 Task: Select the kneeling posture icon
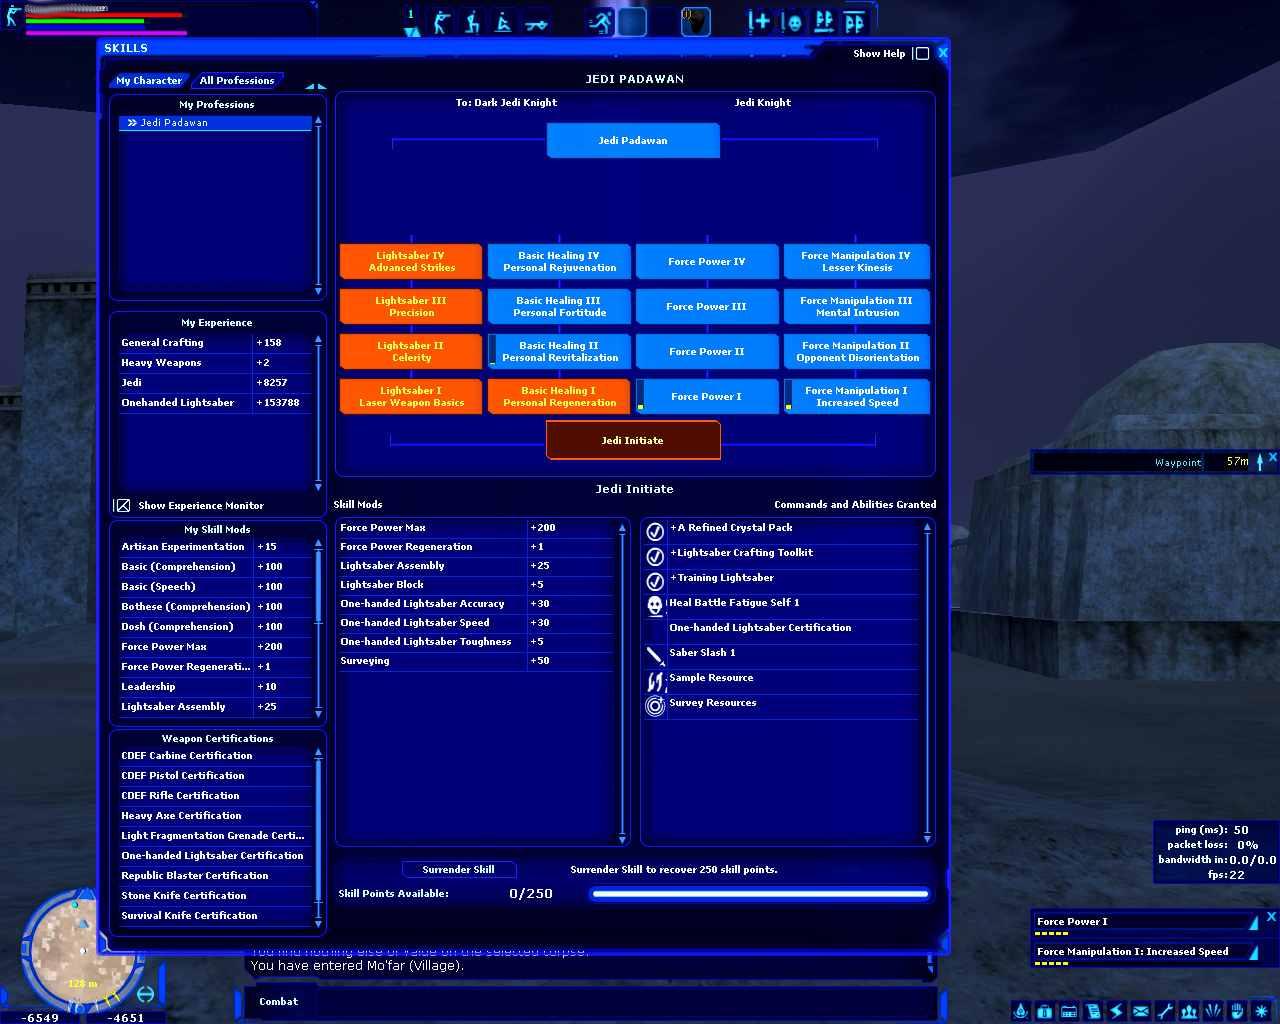point(472,22)
